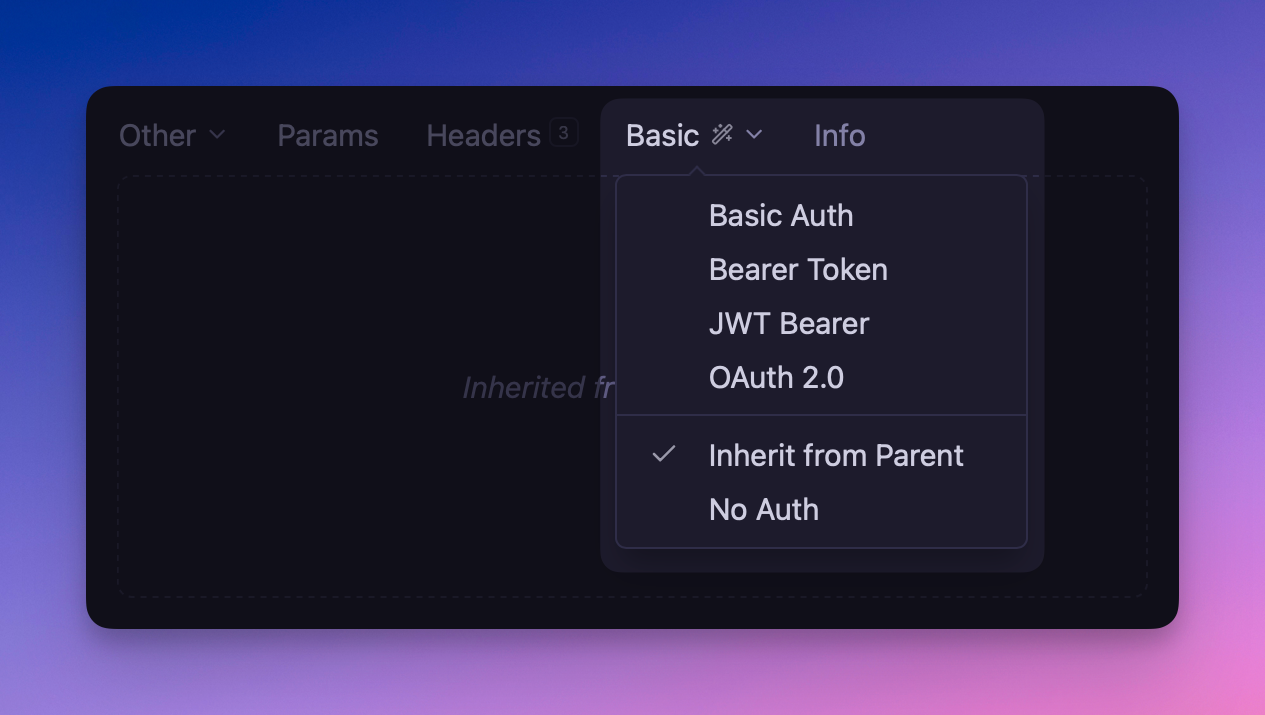Open the Headers tab
1265x715 pixels.
[x=483, y=135]
